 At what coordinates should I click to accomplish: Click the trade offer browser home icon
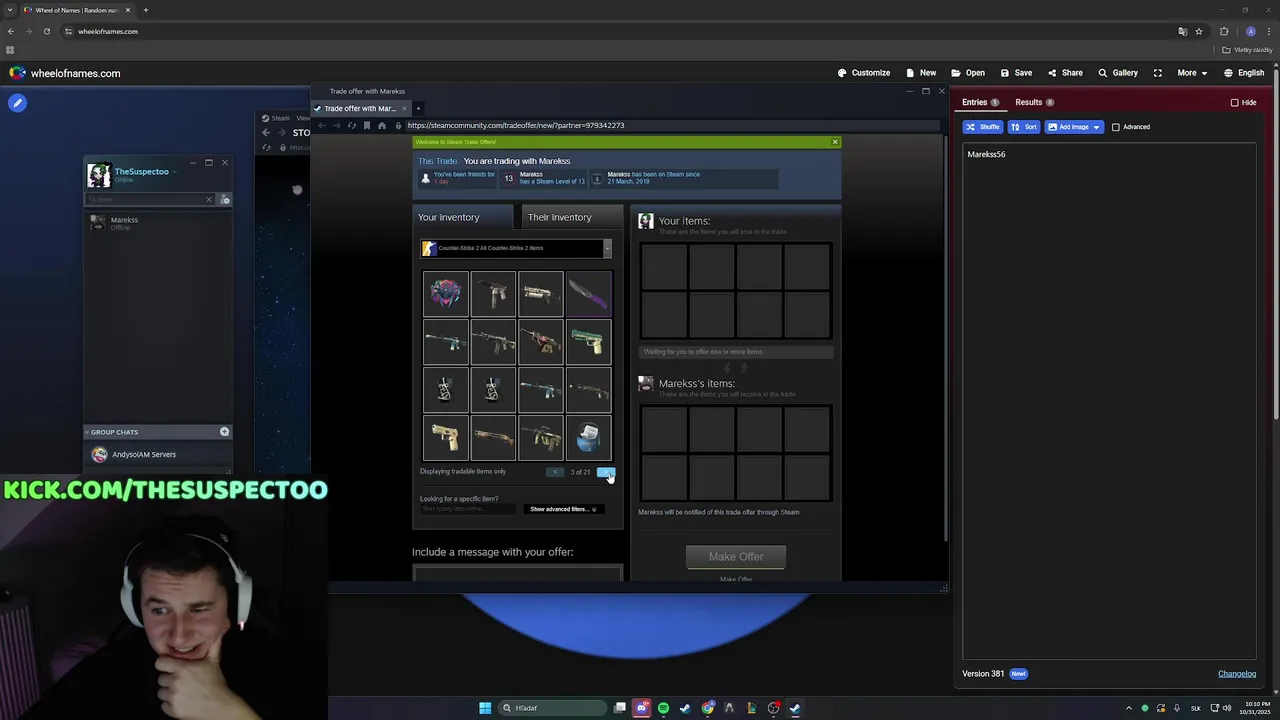(381, 126)
